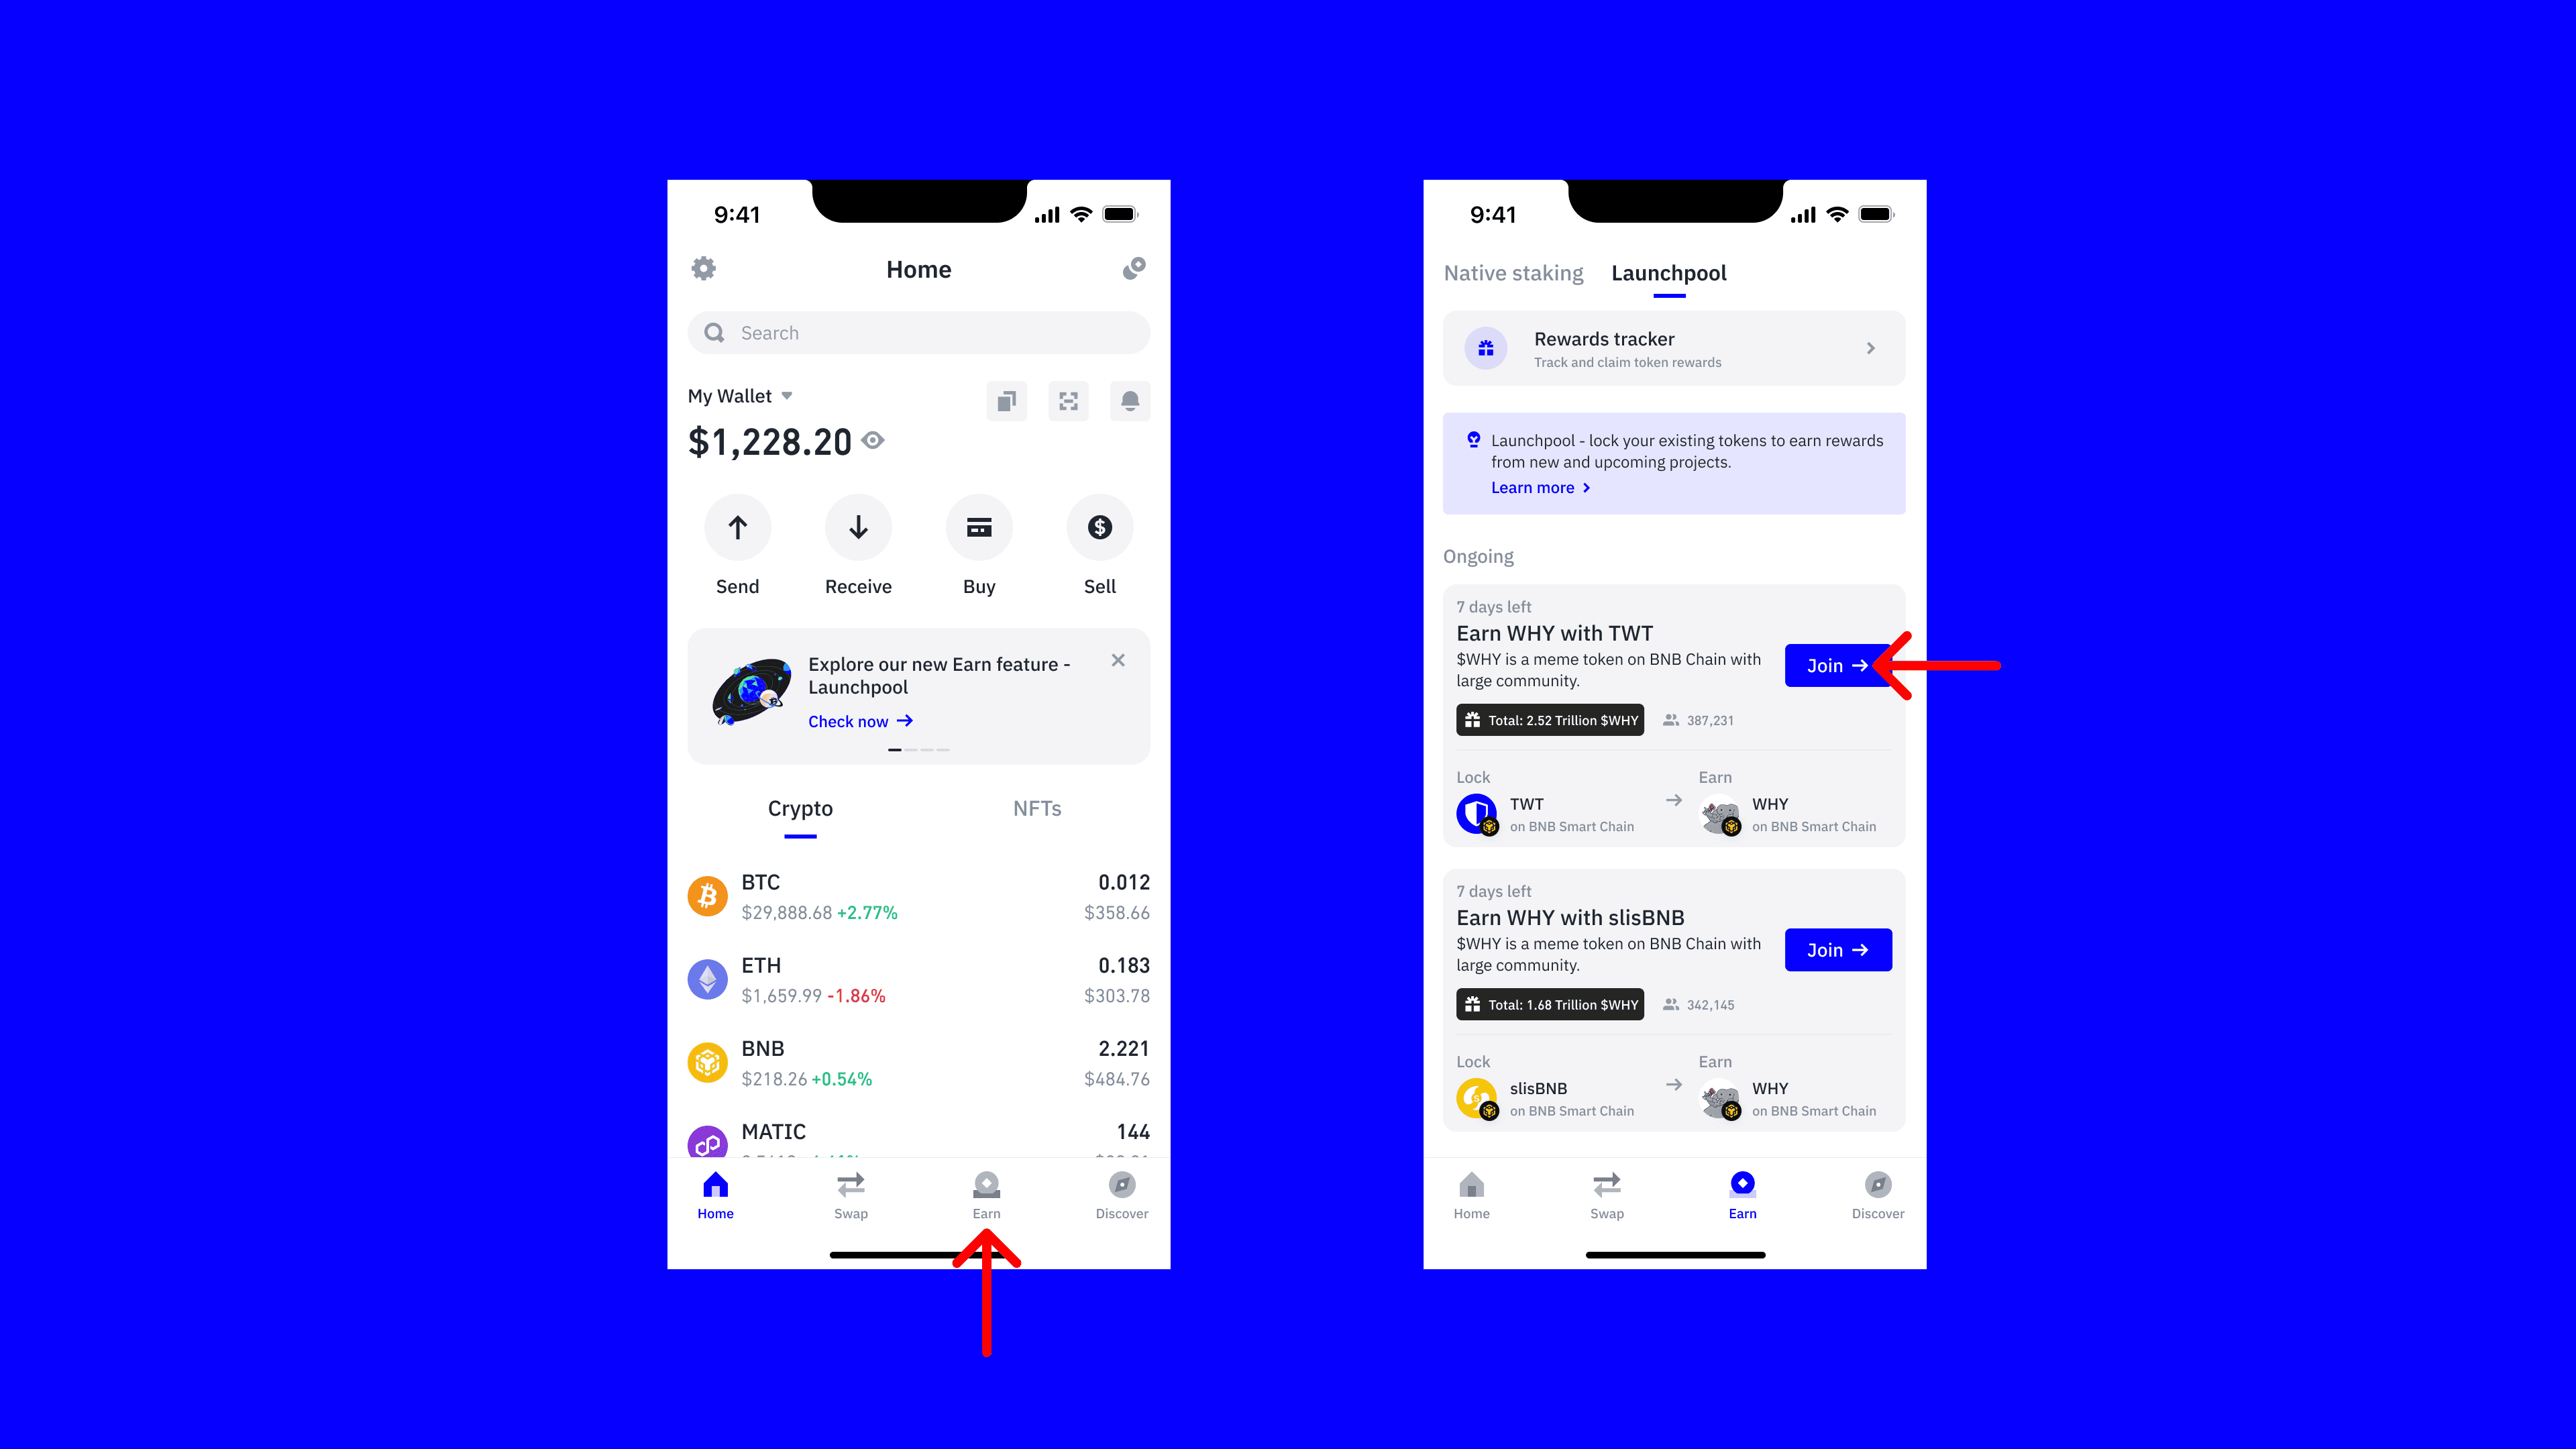Join the Earn WHY with slisBNB pool
The image size is (2576, 1449).
[1838, 950]
